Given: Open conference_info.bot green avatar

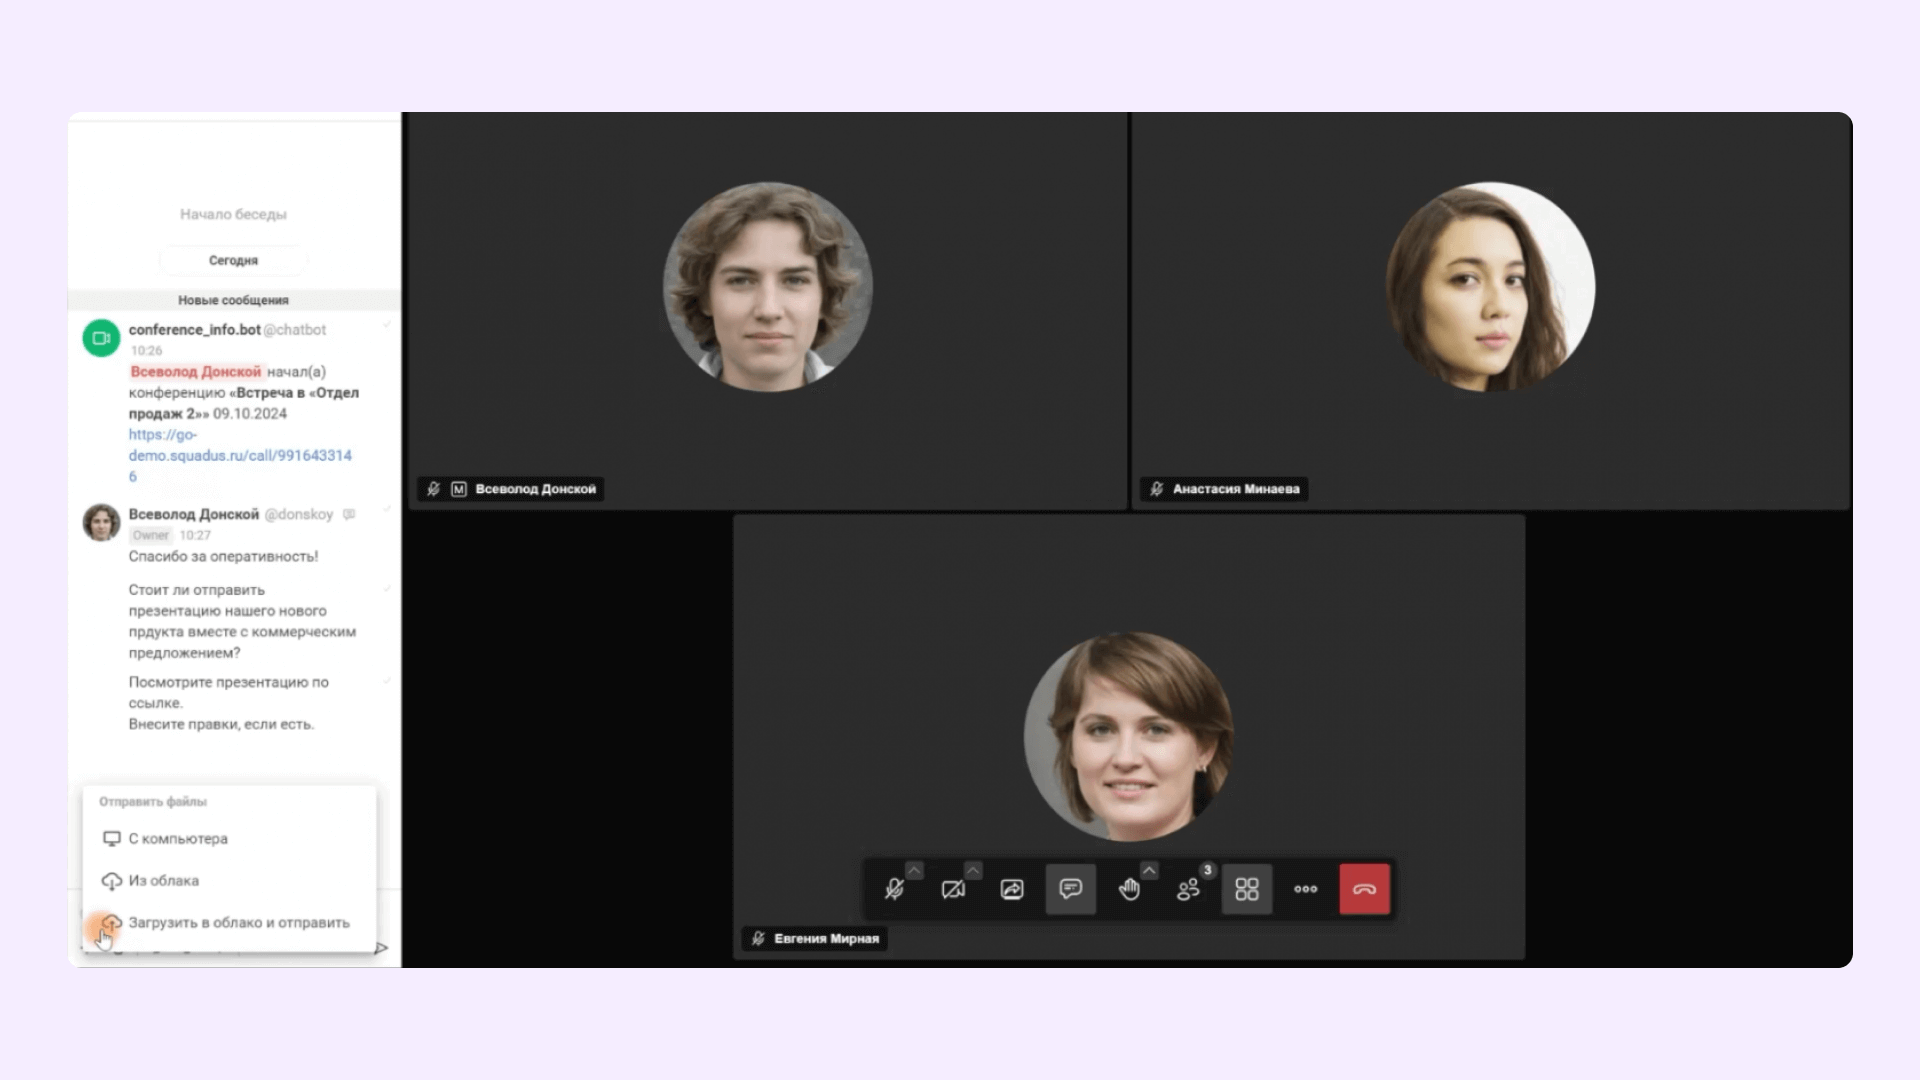Looking at the screenshot, I should [101, 338].
